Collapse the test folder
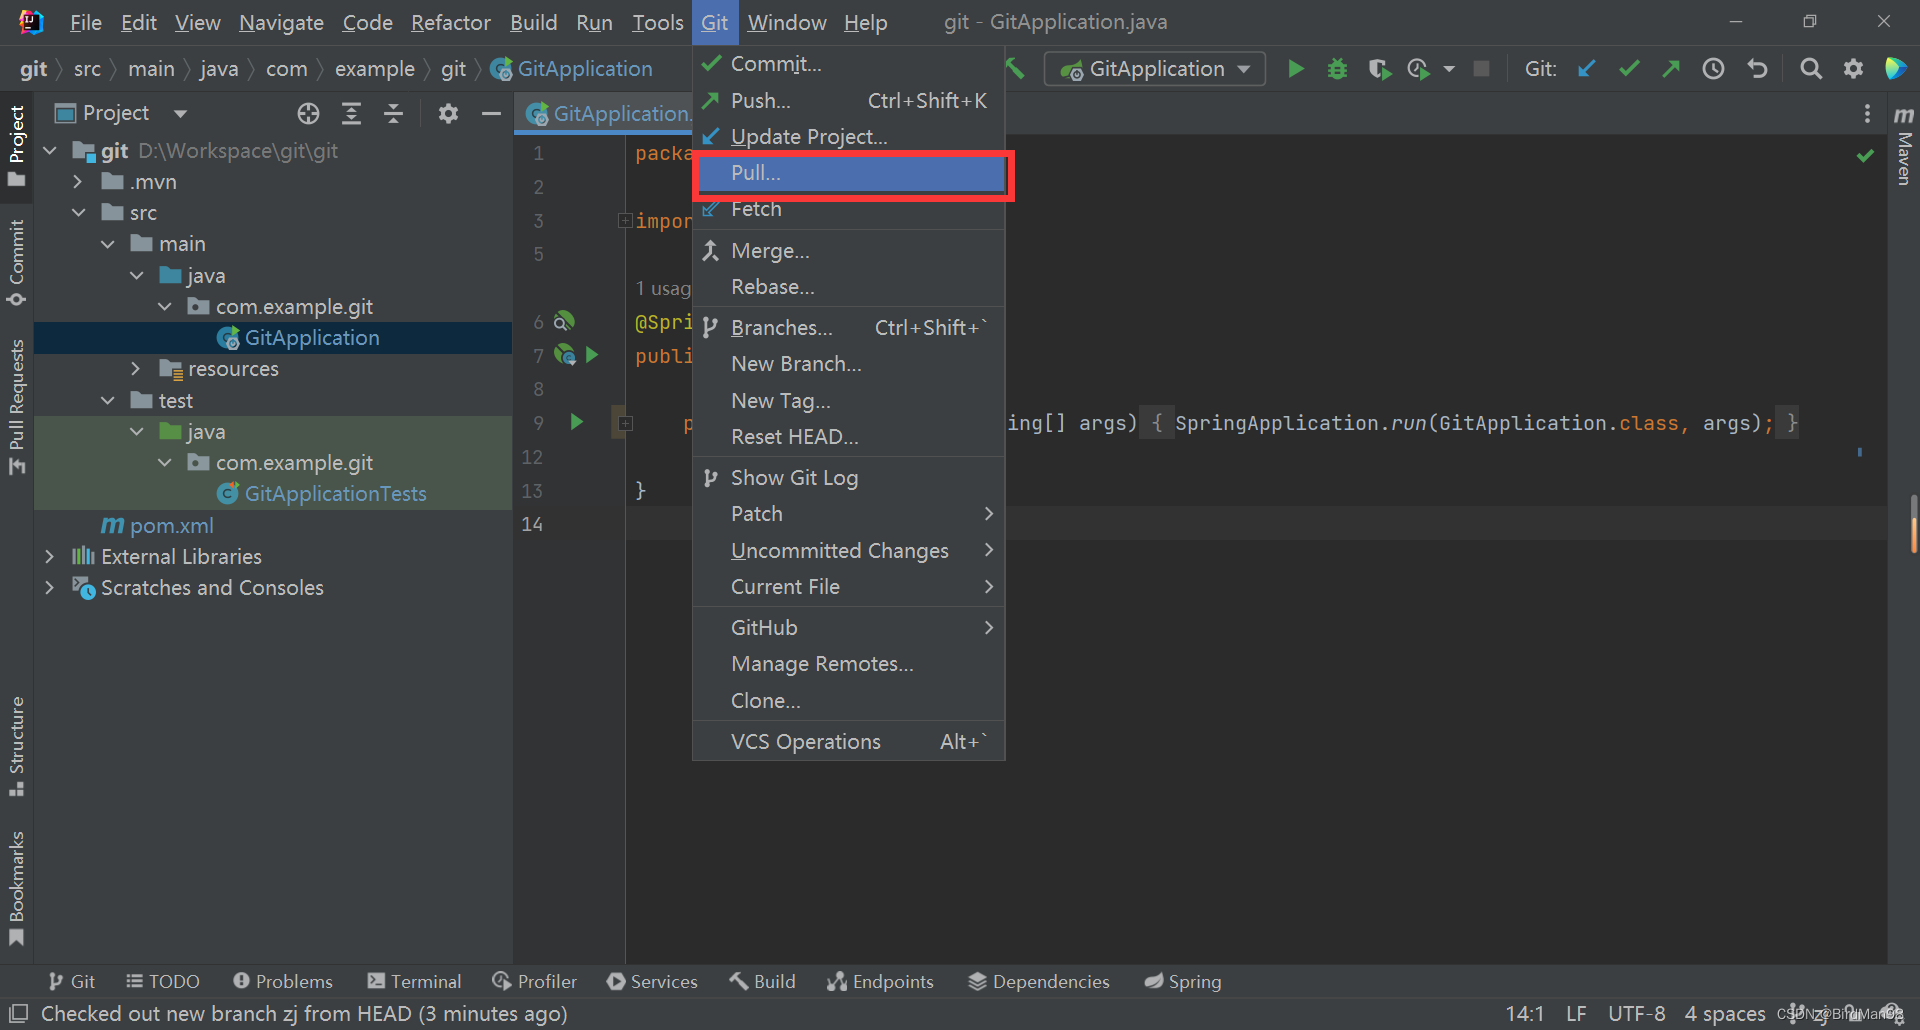Screen dimensions: 1920x1030 [107, 401]
